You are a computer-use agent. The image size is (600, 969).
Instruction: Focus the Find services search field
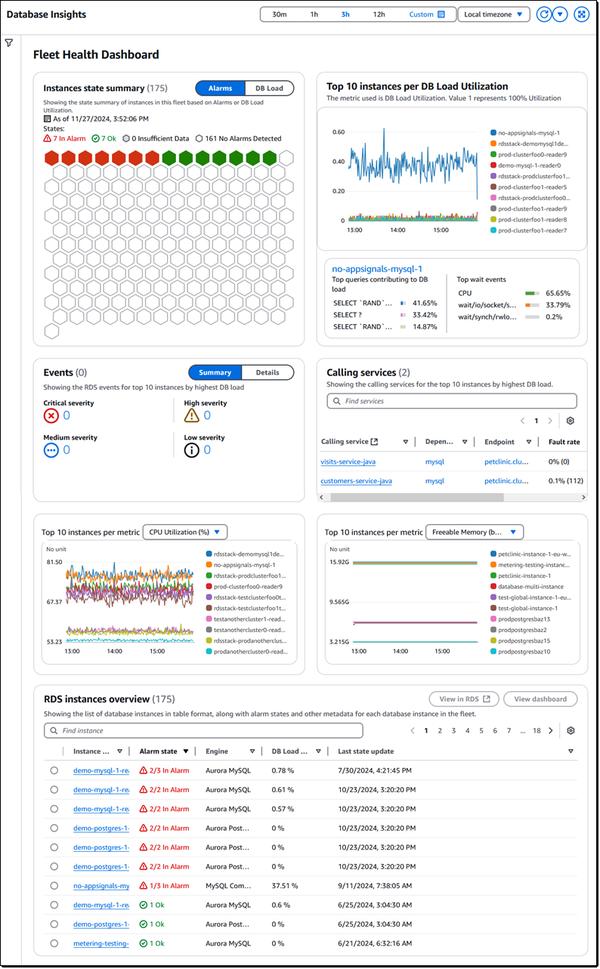[x=452, y=401]
